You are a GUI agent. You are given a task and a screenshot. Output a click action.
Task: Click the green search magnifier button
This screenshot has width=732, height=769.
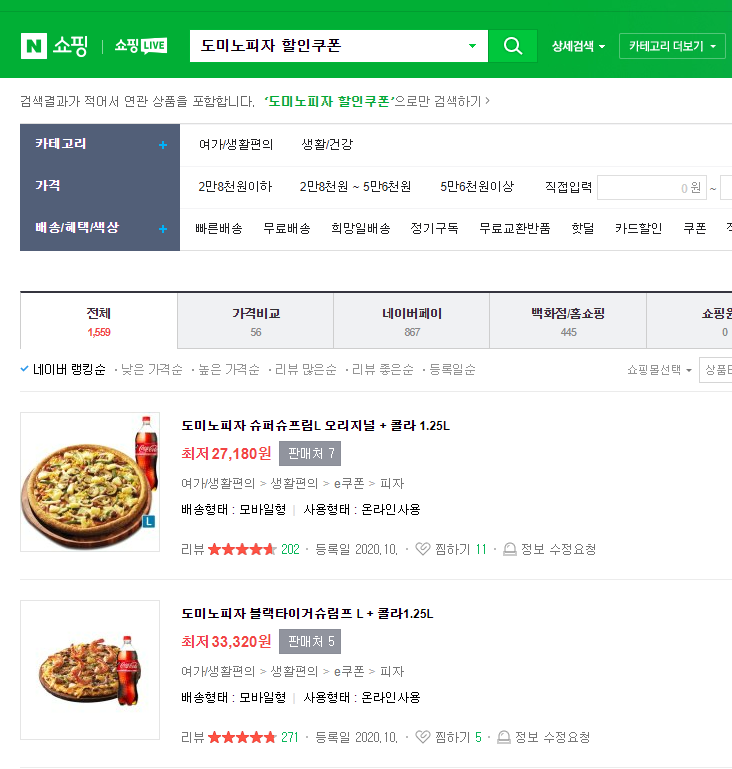512,46
